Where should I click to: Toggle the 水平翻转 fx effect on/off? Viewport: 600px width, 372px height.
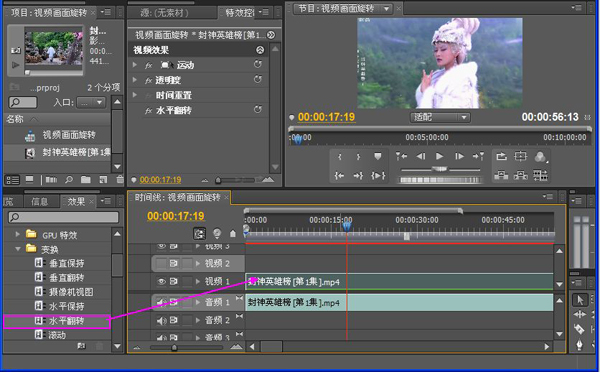[149, 111]
